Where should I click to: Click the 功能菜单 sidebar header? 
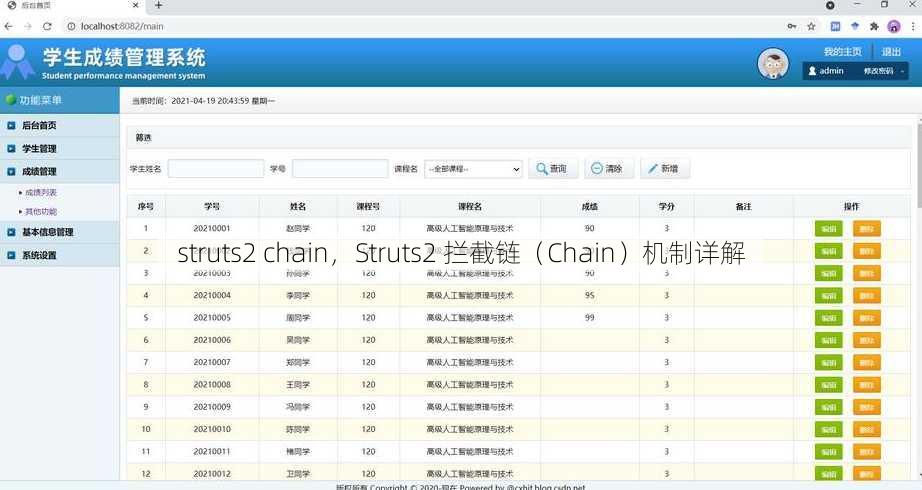(59, 100)
